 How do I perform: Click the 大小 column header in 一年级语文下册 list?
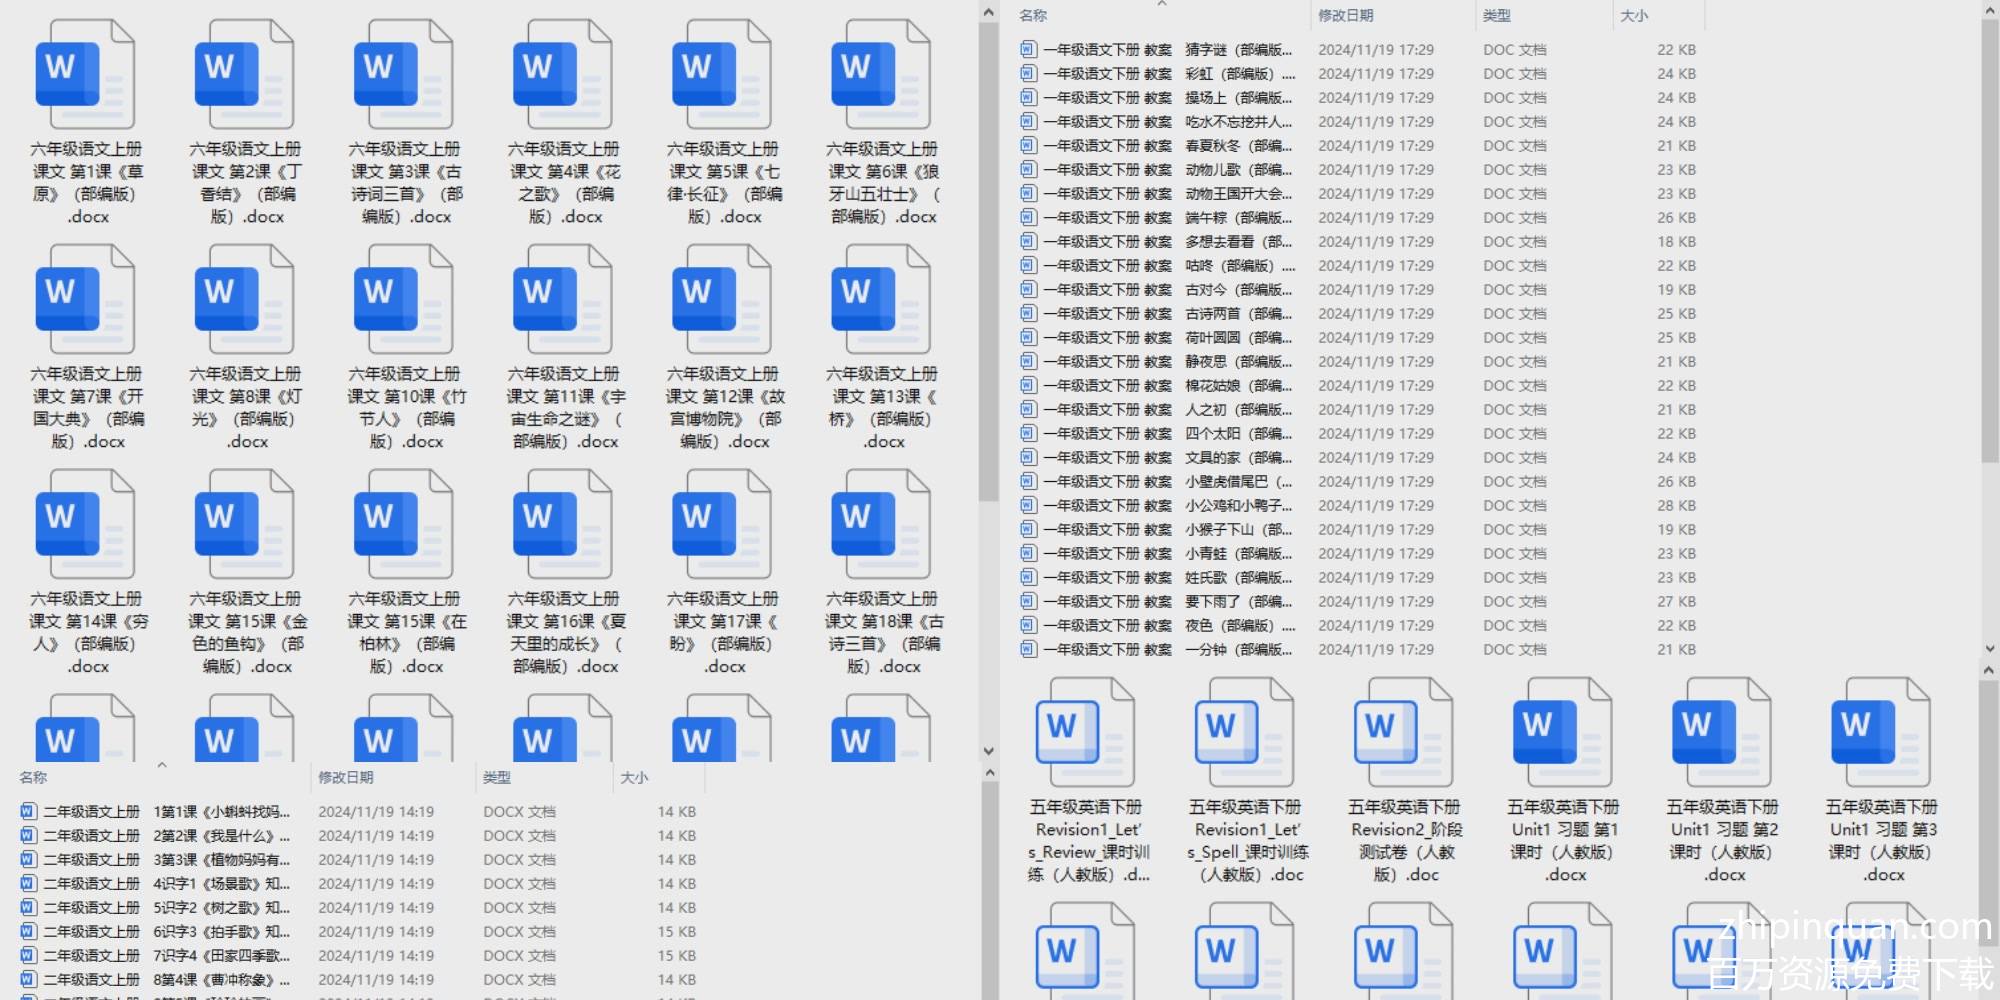coord(1634,16)
